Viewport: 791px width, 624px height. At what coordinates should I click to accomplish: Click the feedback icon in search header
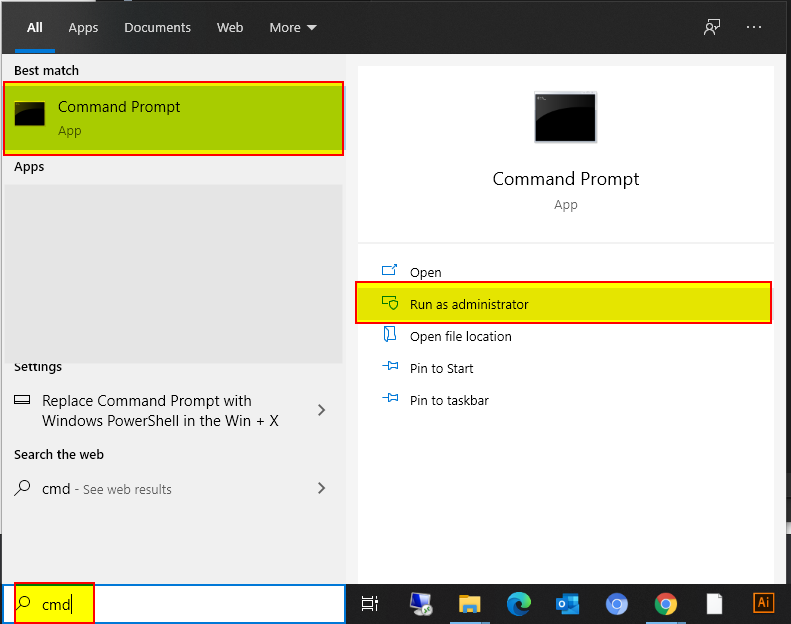tap(711, 27)
